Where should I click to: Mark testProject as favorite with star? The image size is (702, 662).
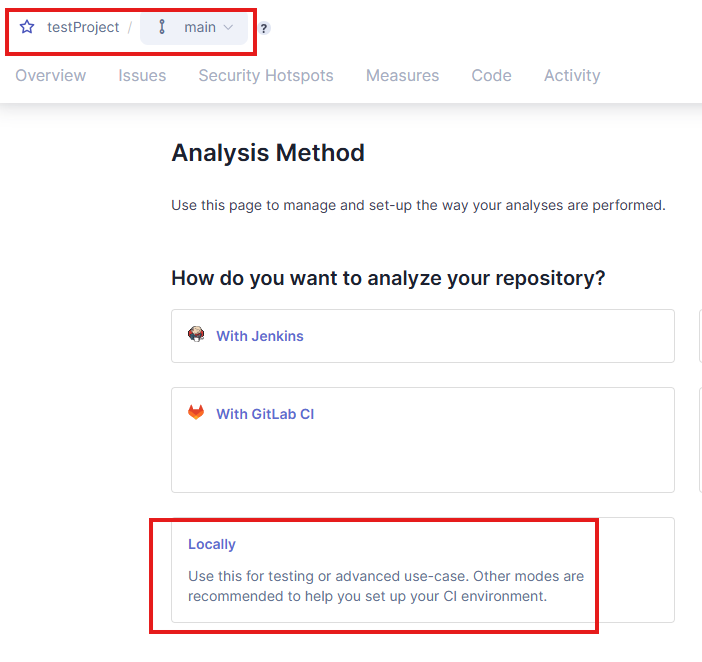27,27
